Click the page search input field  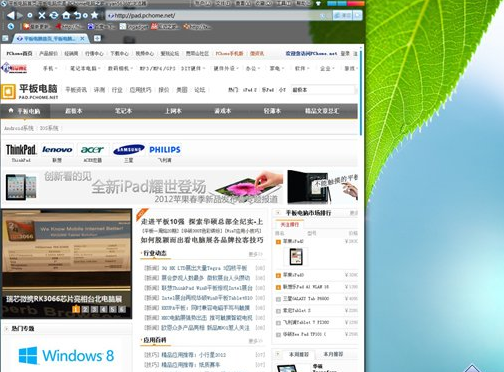(323, 90)
